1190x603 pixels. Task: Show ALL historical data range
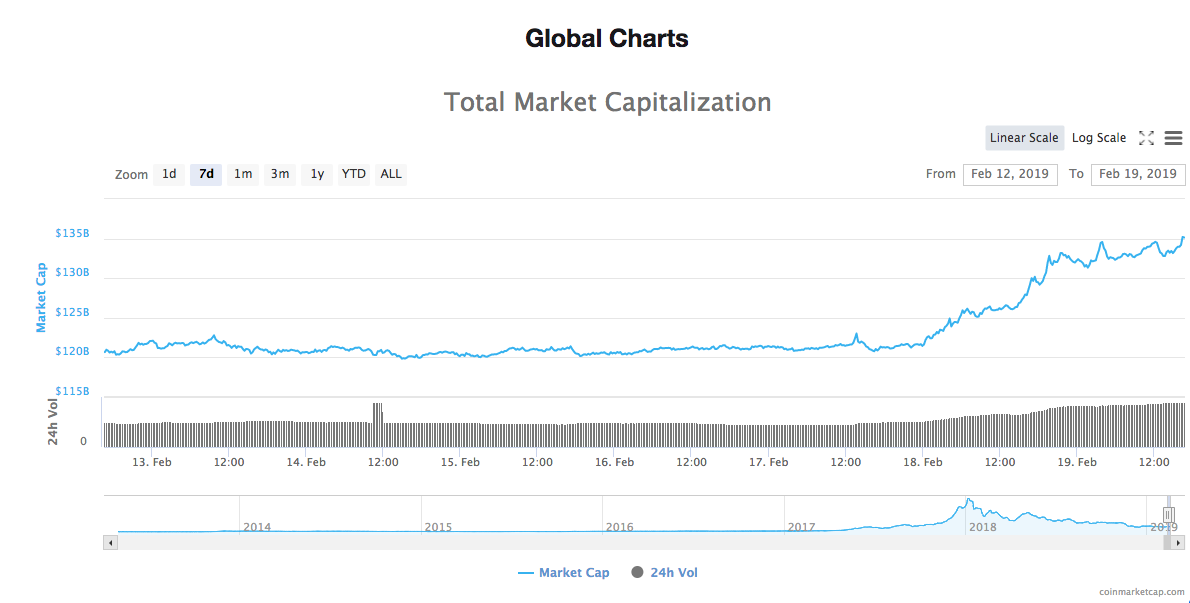pos(390,173)
